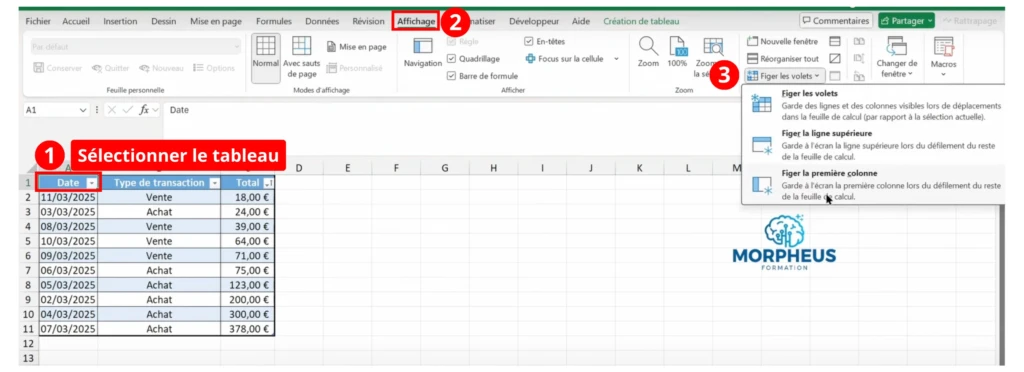Click the Masquer icon beside Réorganiser tout
The image size is (1024, 372).
(x=835, y=59)
